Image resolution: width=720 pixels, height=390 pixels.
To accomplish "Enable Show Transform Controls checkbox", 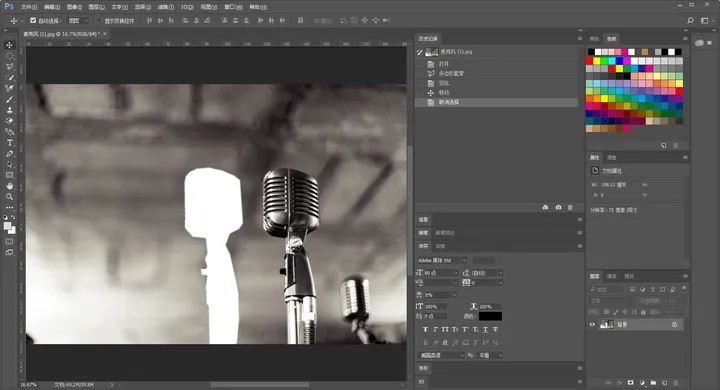I will 99,21.
